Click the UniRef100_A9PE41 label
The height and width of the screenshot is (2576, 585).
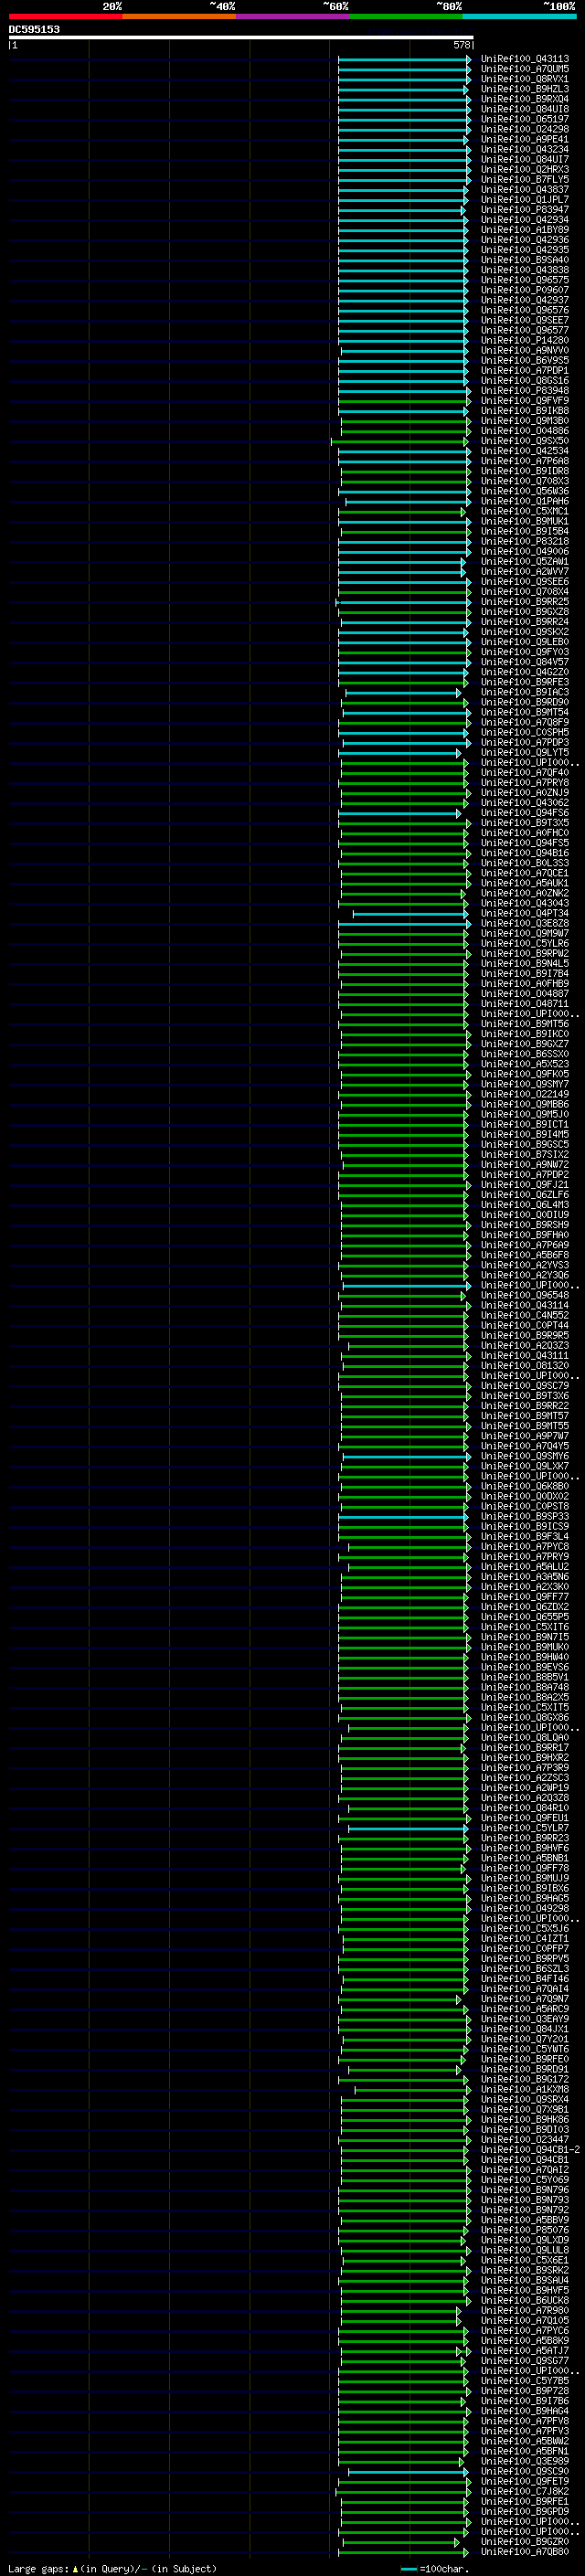(525, 139)
